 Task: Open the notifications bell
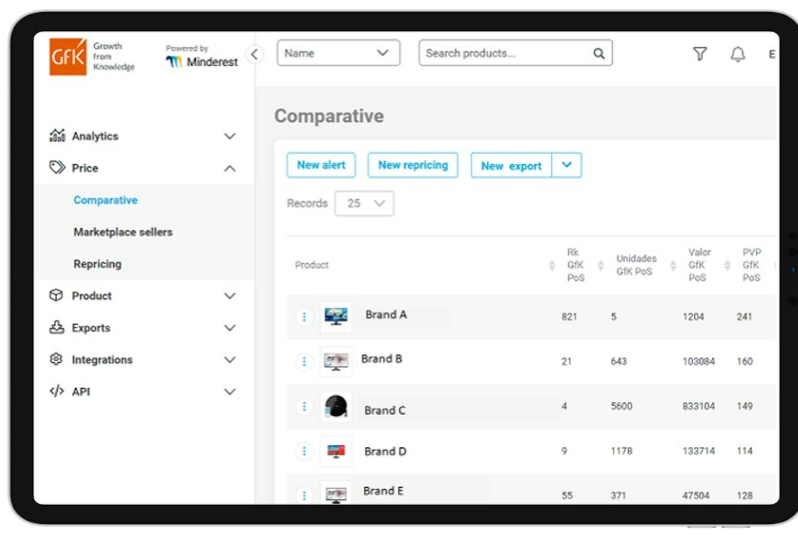pyautogui.click(x=738, y=54)
